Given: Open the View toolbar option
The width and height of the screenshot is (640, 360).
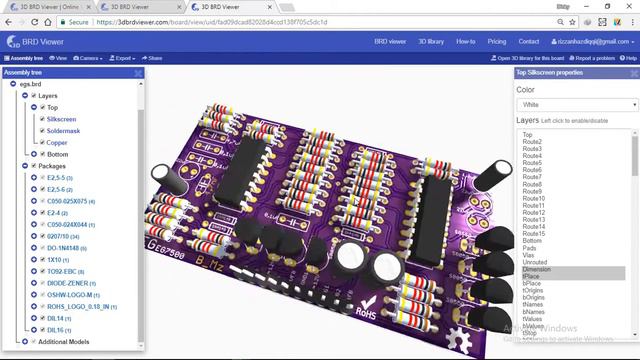Looking at the screenshot, I should pos(58,58).
